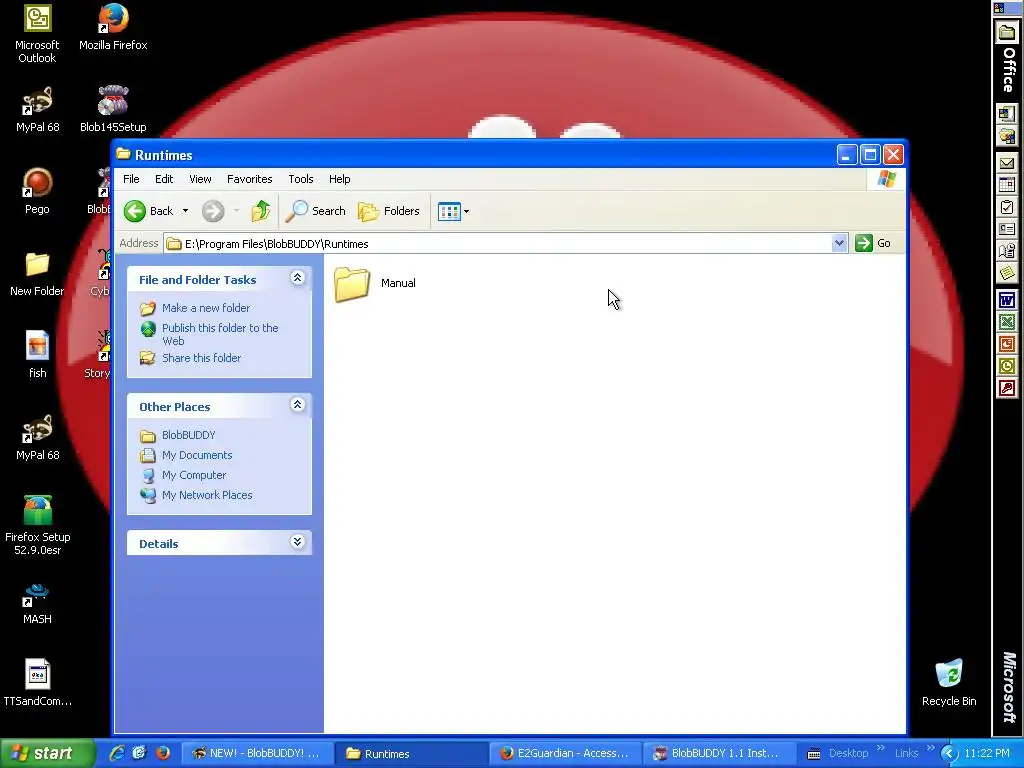
Task: Open Back history dropdown arrow
Action: coord(185,211)
